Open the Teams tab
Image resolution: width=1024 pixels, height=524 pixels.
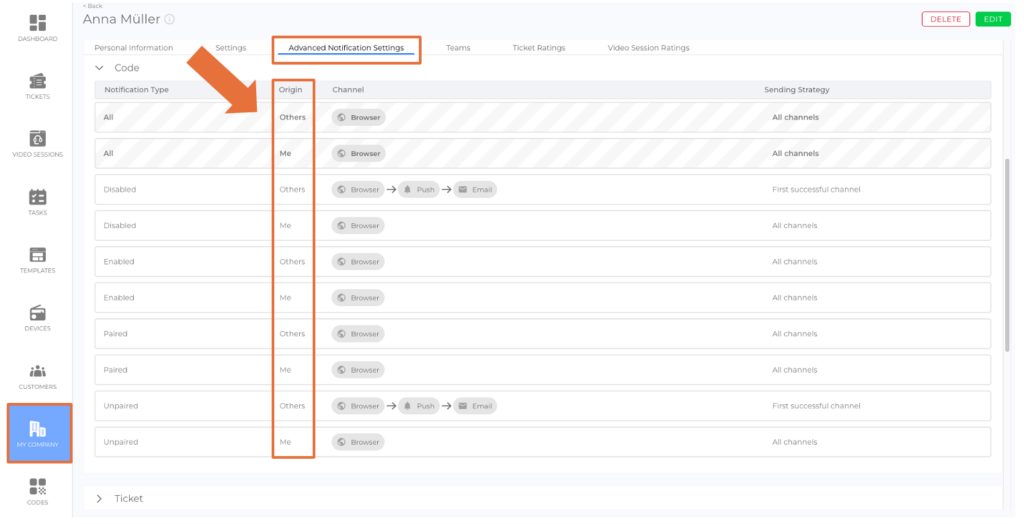pyautogui.click(x=458, y=48)
